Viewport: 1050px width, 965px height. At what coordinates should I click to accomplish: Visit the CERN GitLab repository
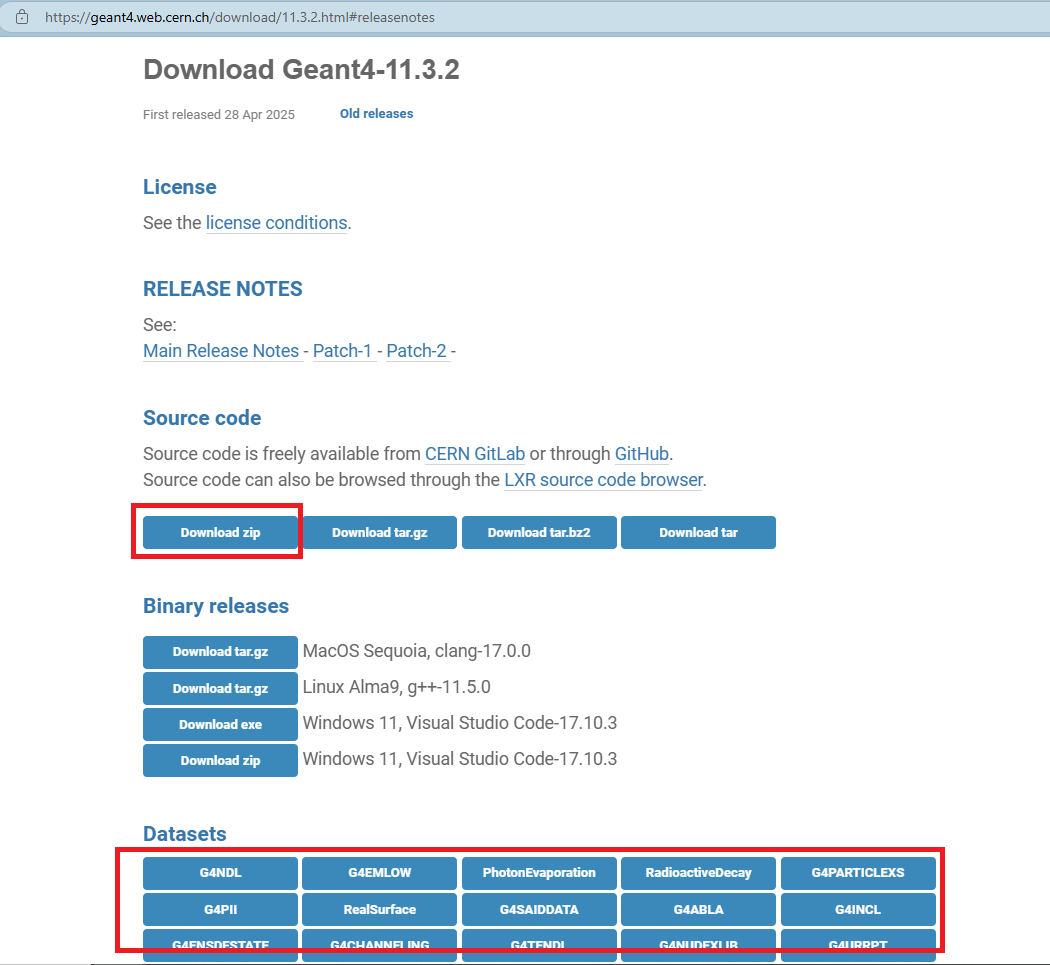pyautogui.click(x=474, y=453)
